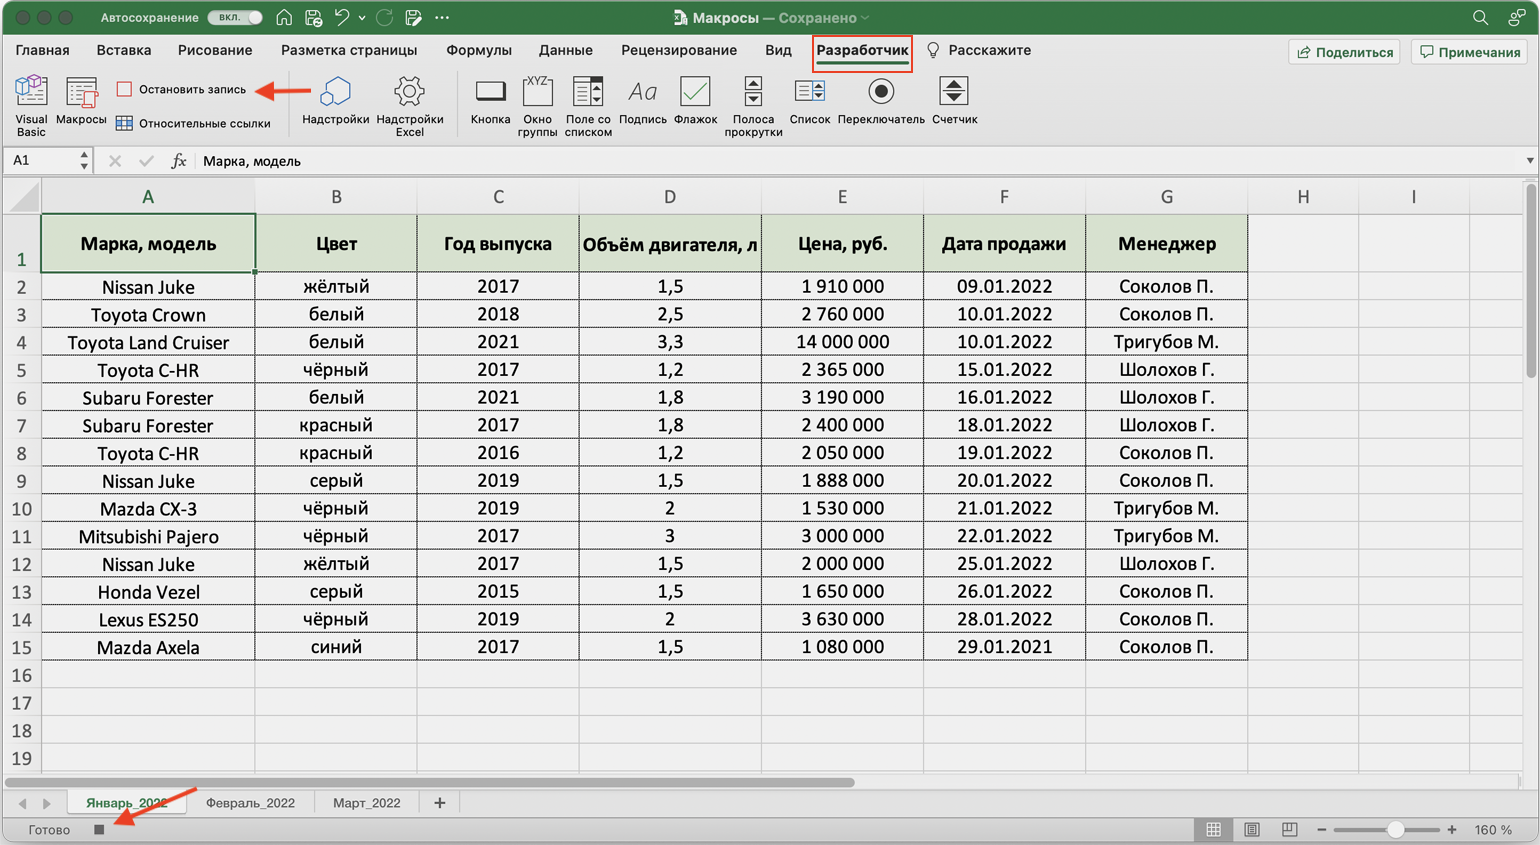Expand the formula bar with the arrow

pos(1529,160)
